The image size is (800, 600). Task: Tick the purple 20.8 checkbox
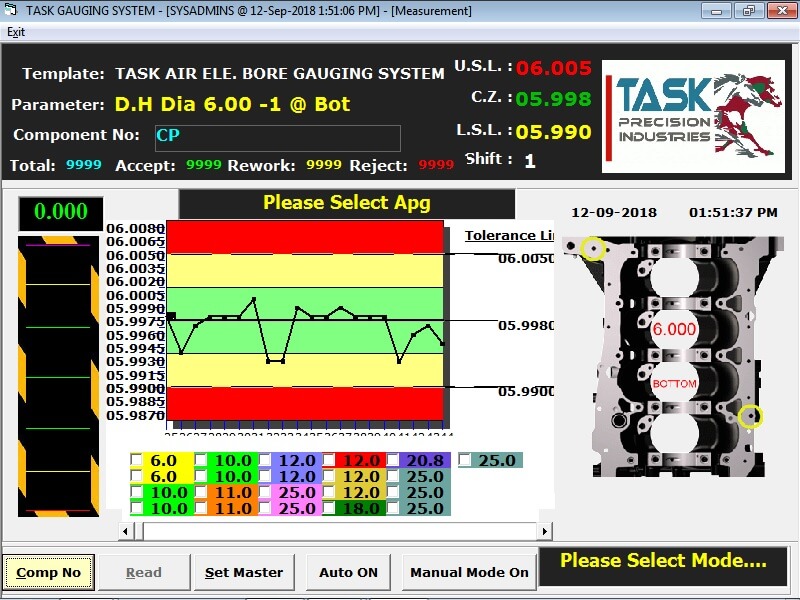click(393, 461)
